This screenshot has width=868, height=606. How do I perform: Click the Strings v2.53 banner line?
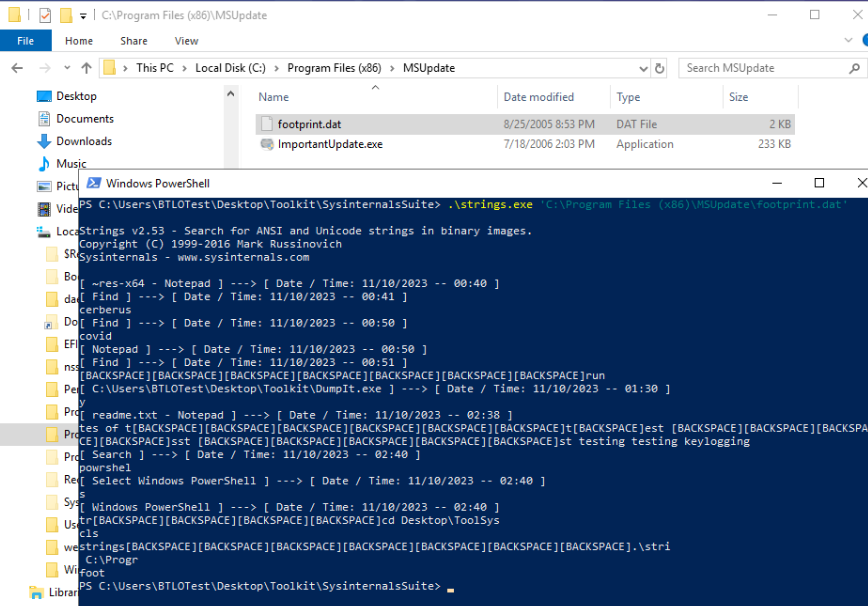click(306, 231)
